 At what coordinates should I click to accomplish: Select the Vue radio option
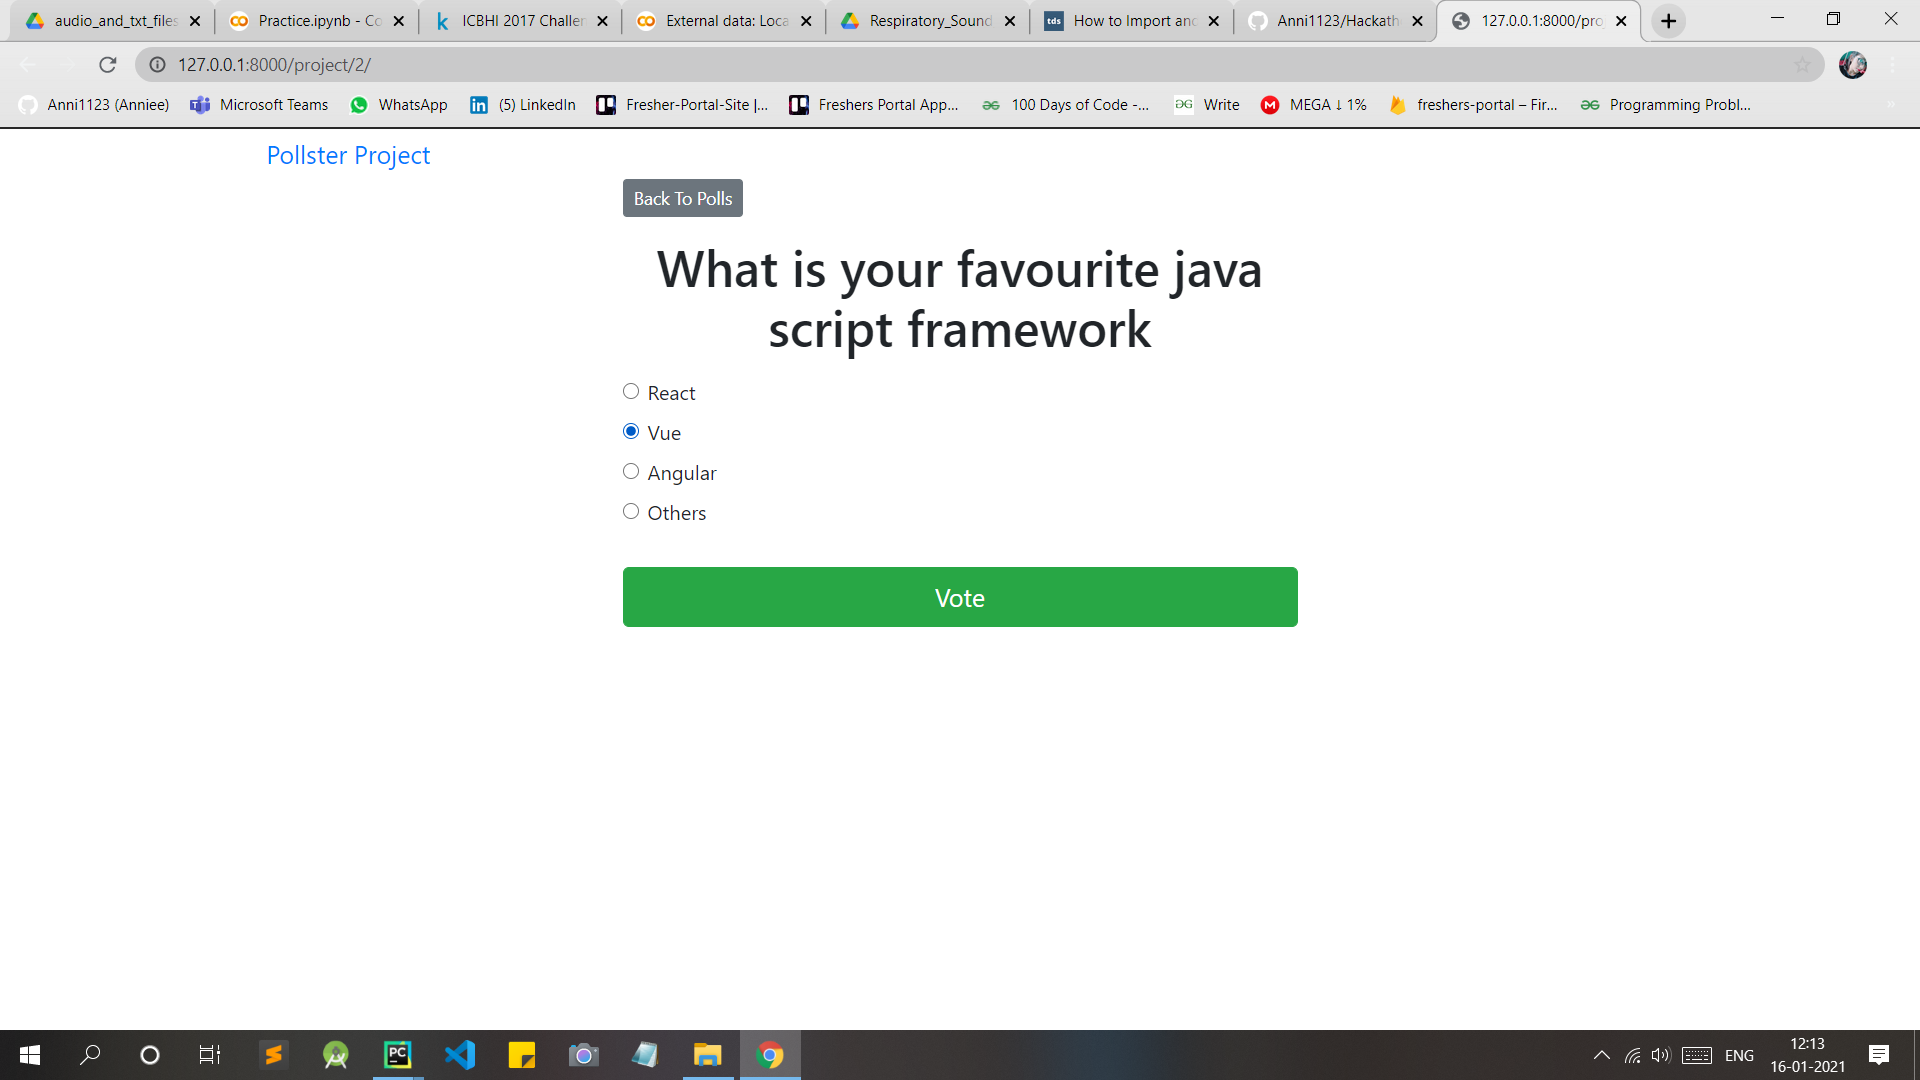click(x=631, y=432)
